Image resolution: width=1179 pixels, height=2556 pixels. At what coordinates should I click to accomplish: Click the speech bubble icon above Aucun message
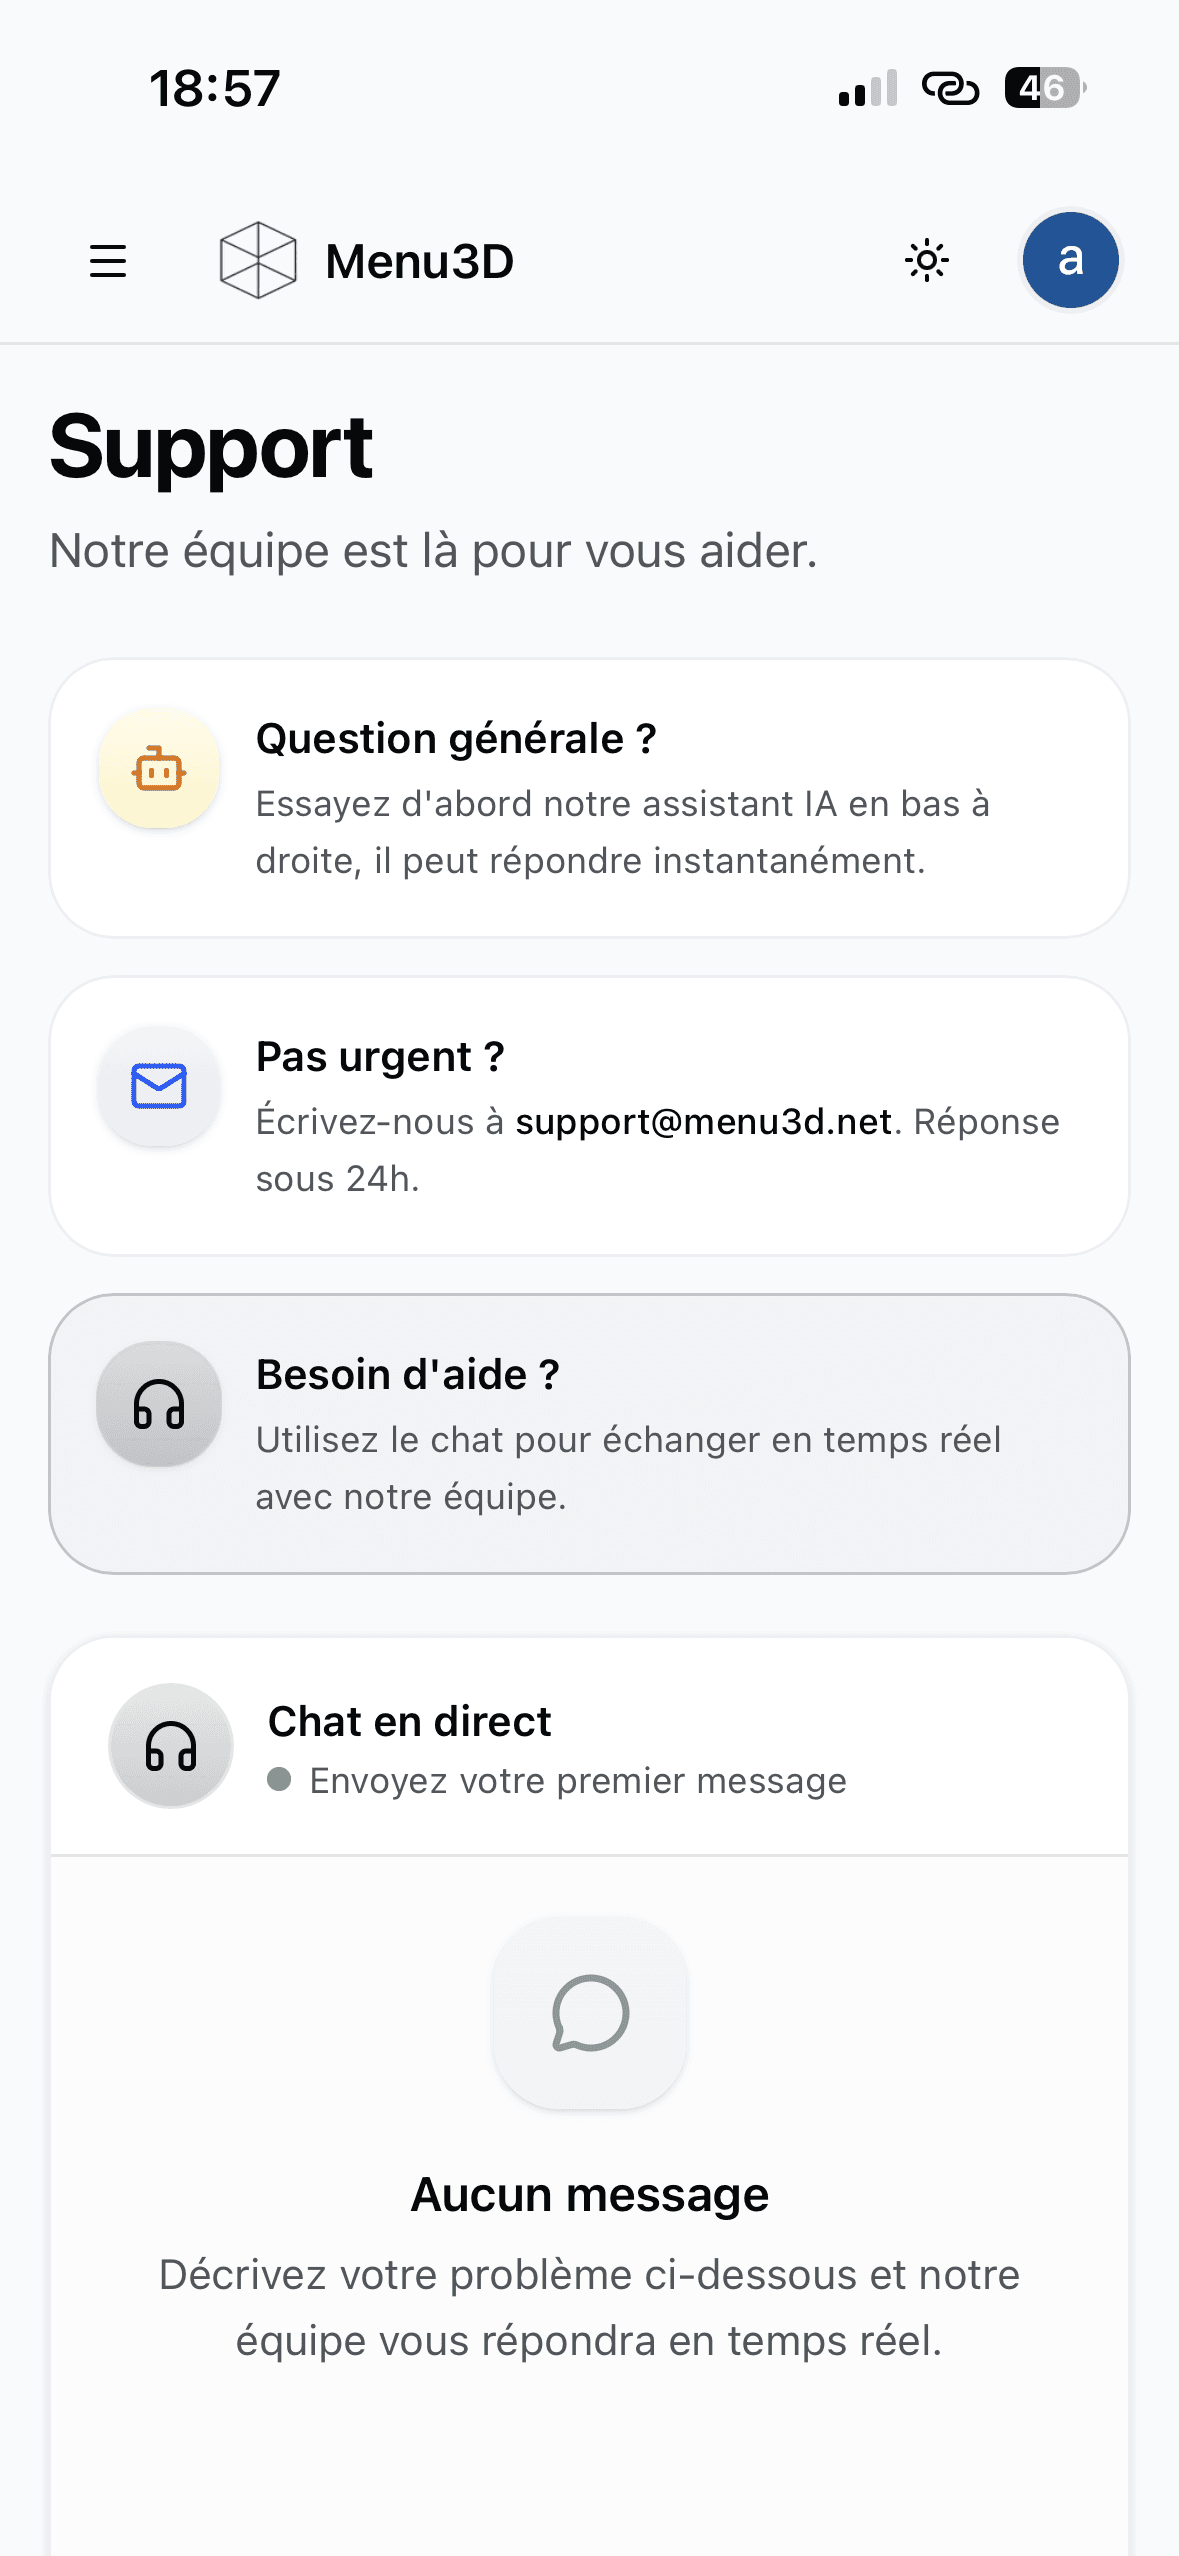pyautogui.click(x=590, y=2013)
